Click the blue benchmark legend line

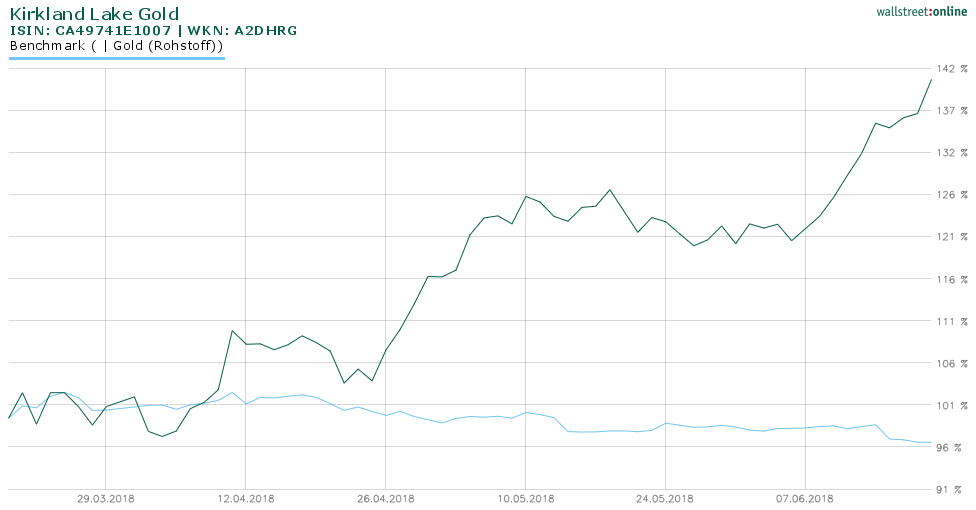116,58
